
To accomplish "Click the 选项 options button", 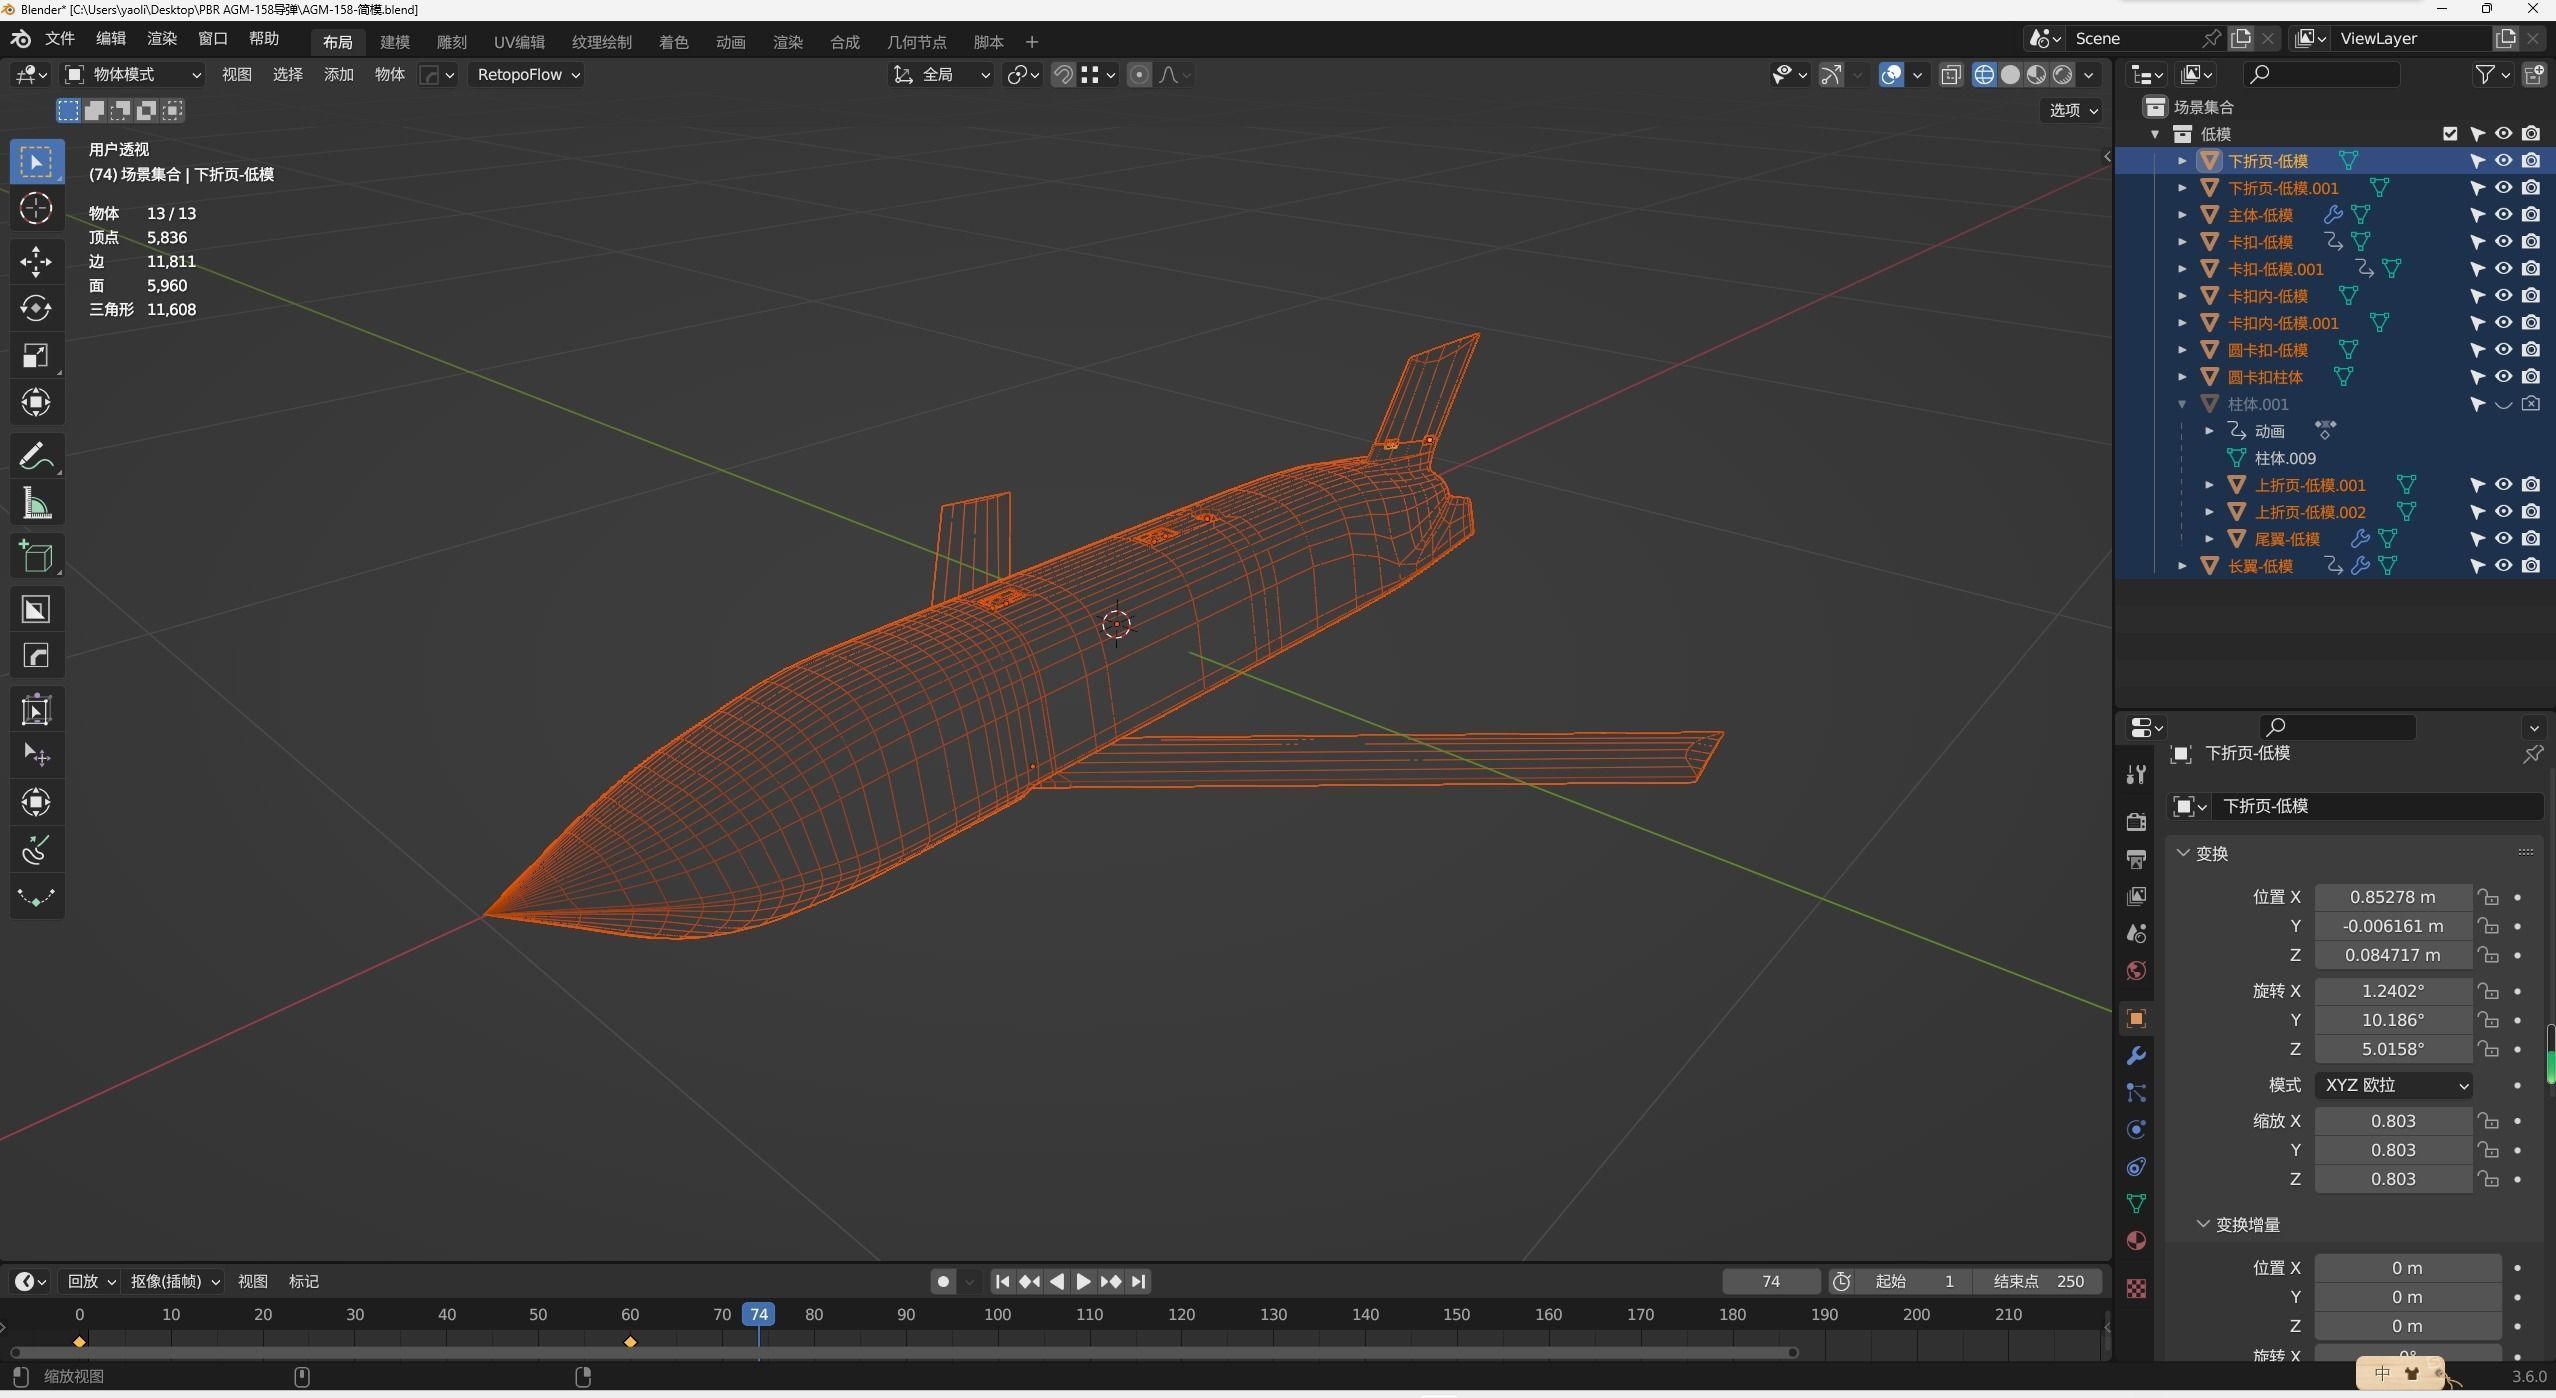I will pos(2073,110).
